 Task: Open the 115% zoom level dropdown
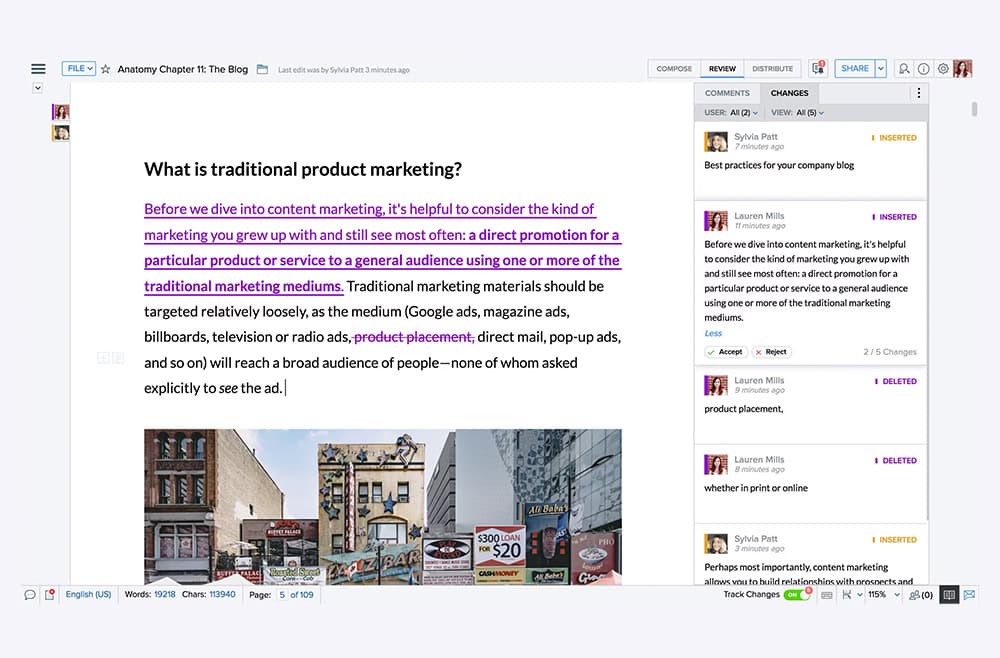(884, 595)
